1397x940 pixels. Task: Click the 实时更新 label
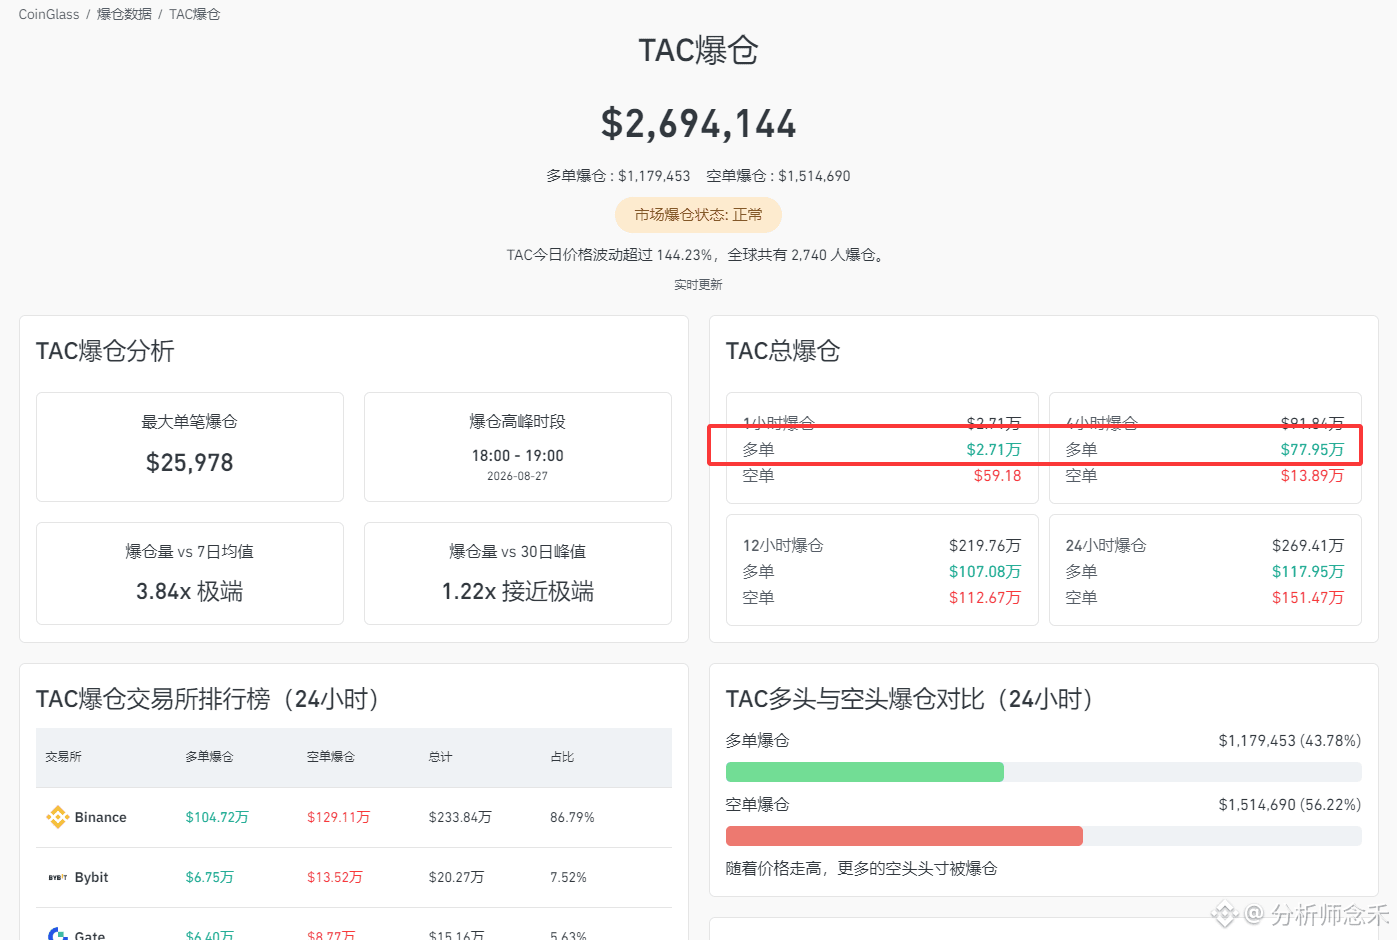click(698, 285)
